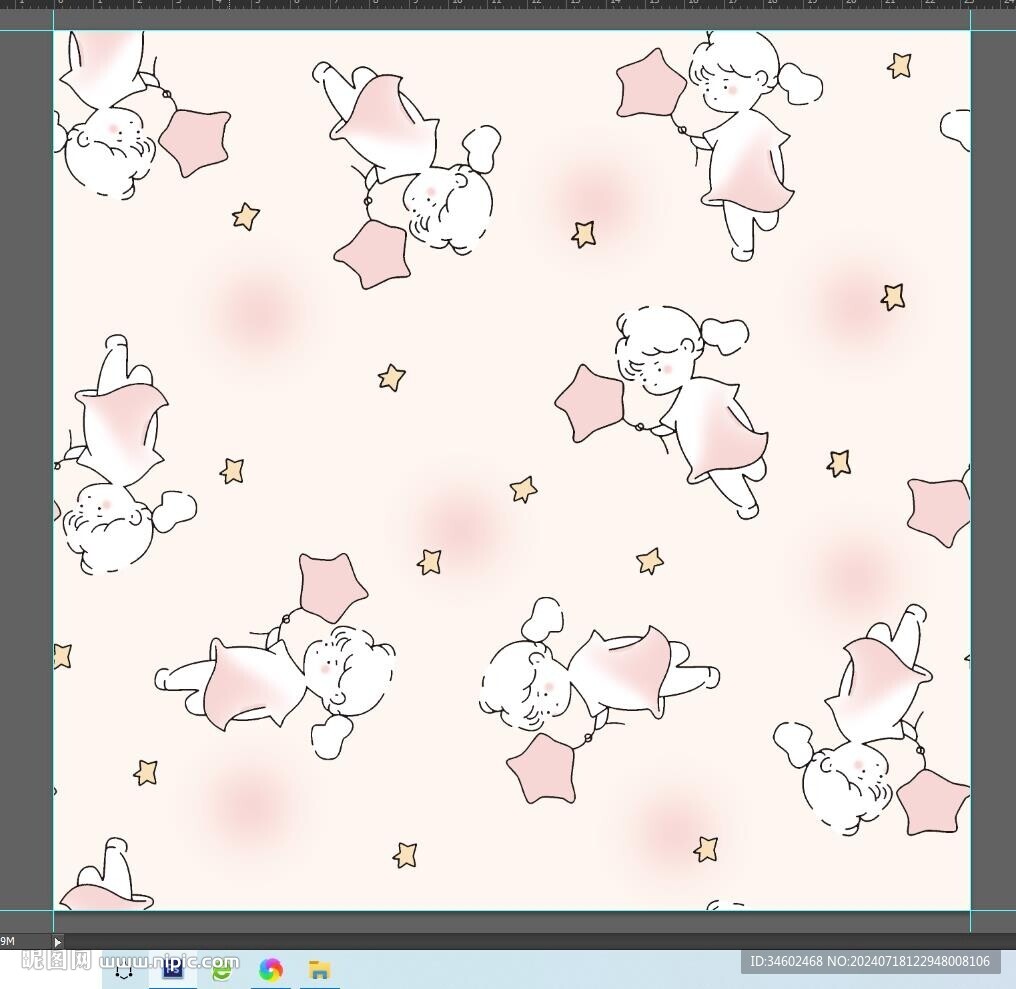The width and height of the screenshot is (1016, 989).
Task: Open the status bar info arrow menu
Action: click(x=57, y=942)
